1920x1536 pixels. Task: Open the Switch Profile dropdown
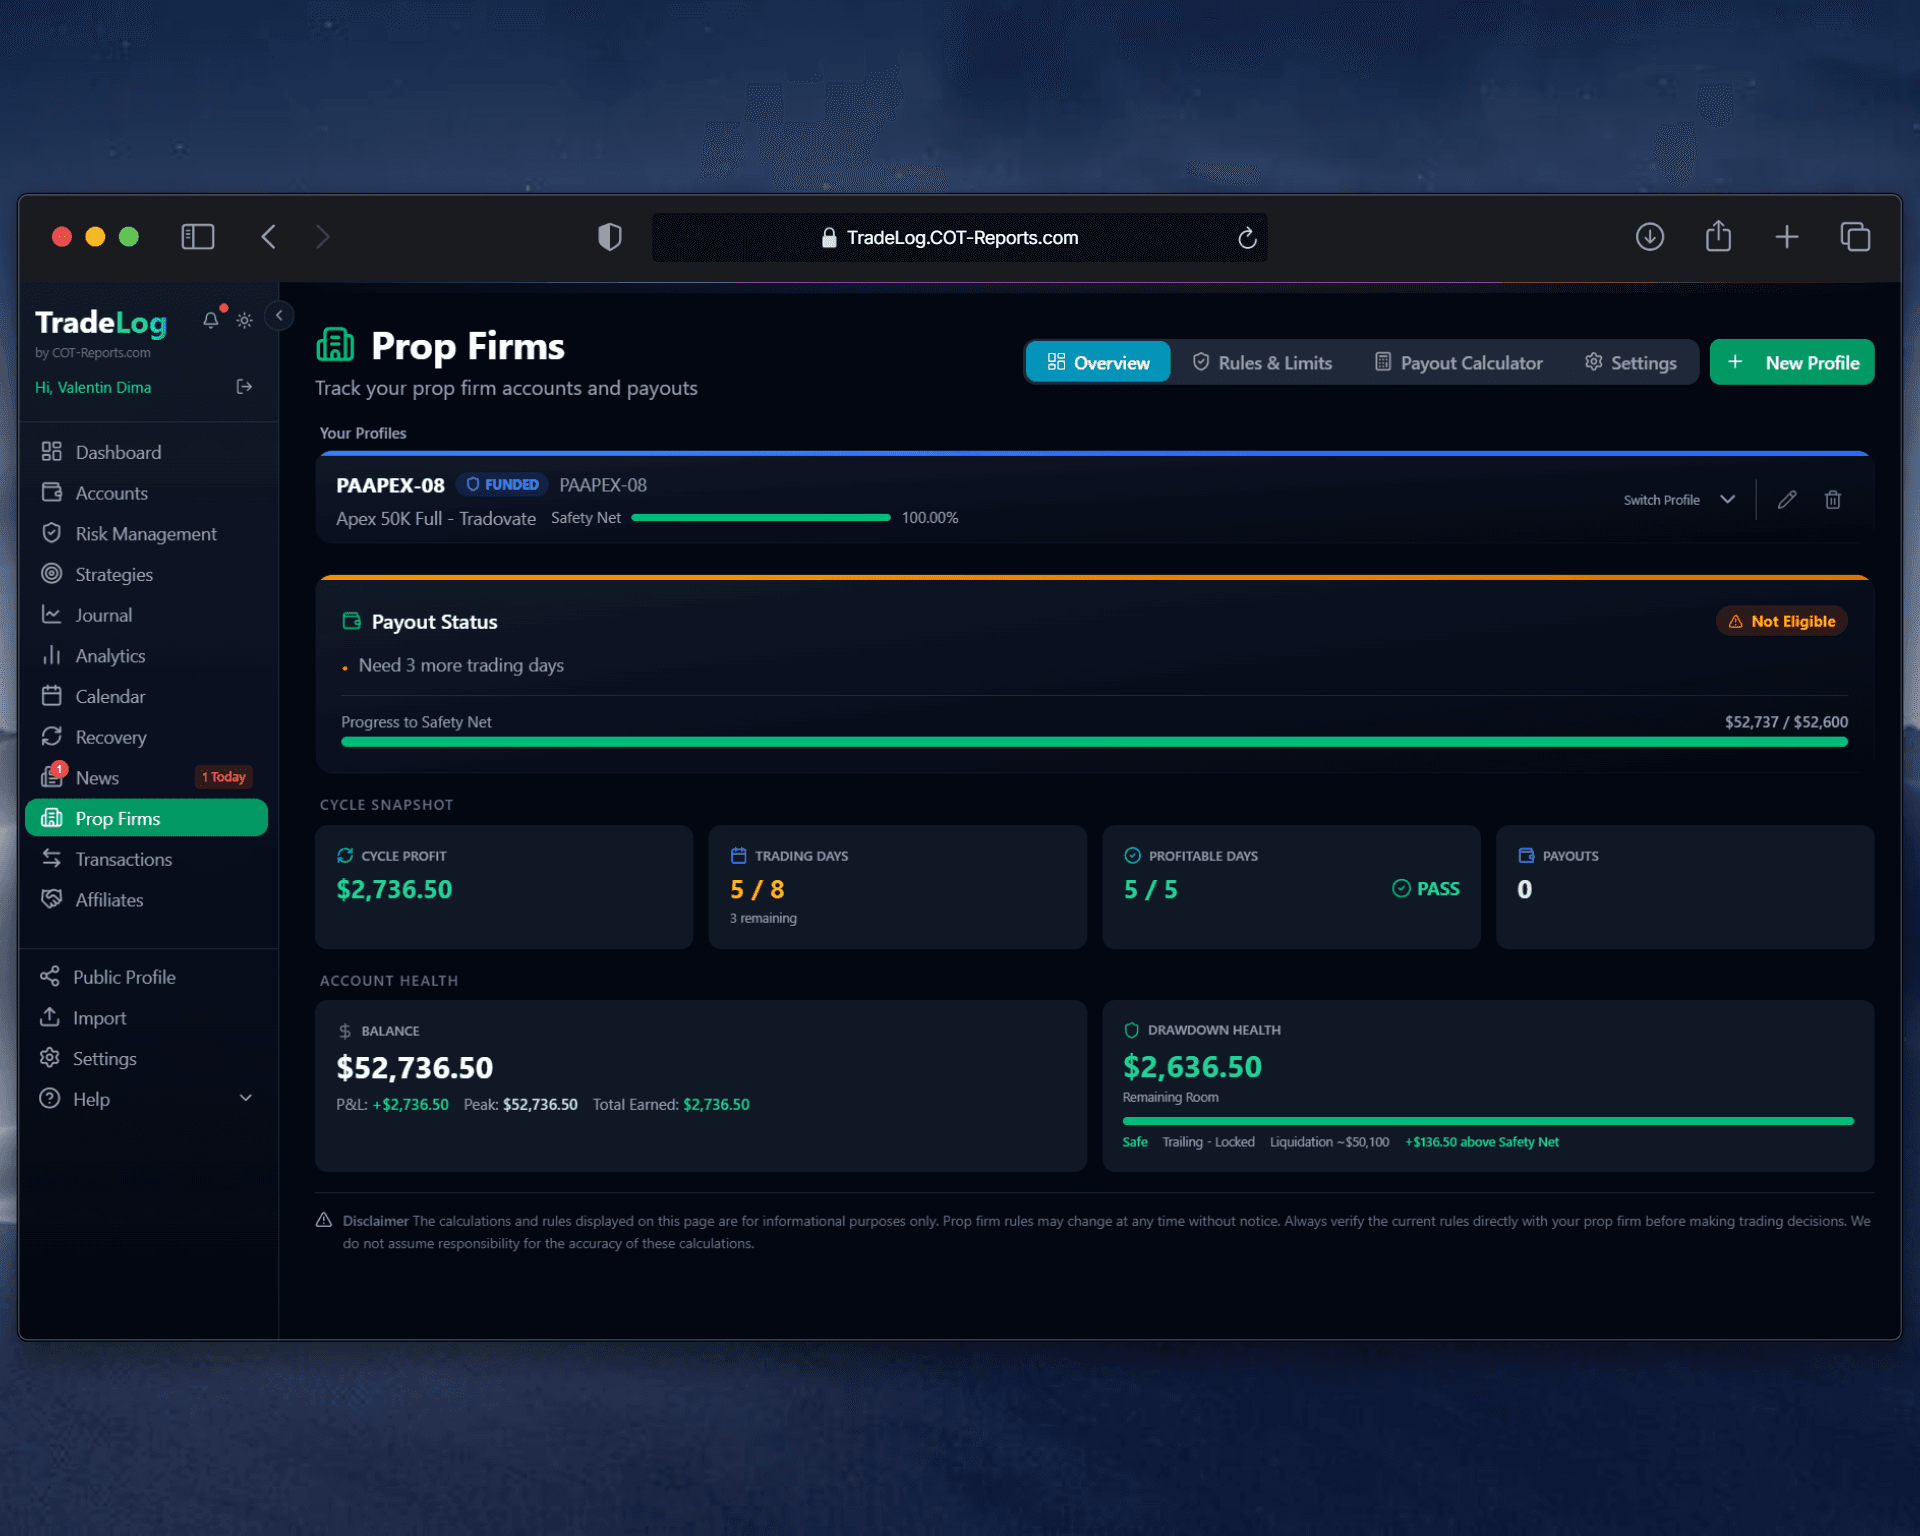1678,500
